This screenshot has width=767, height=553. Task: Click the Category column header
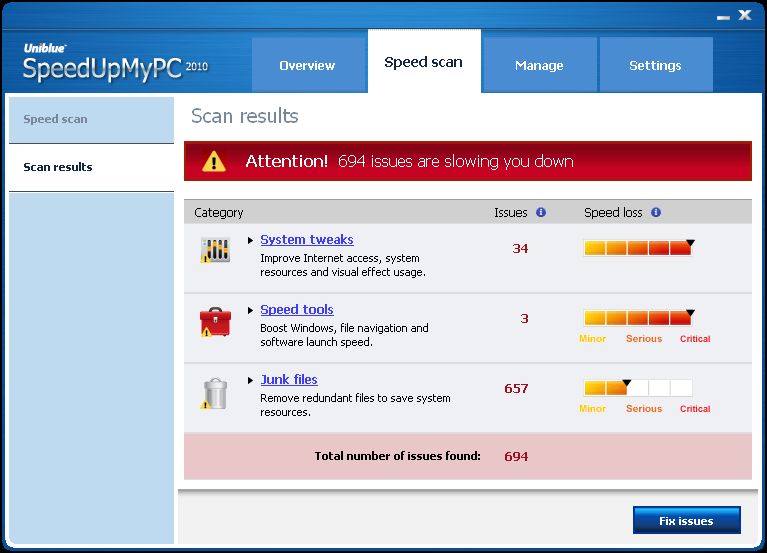coord(219,213)
